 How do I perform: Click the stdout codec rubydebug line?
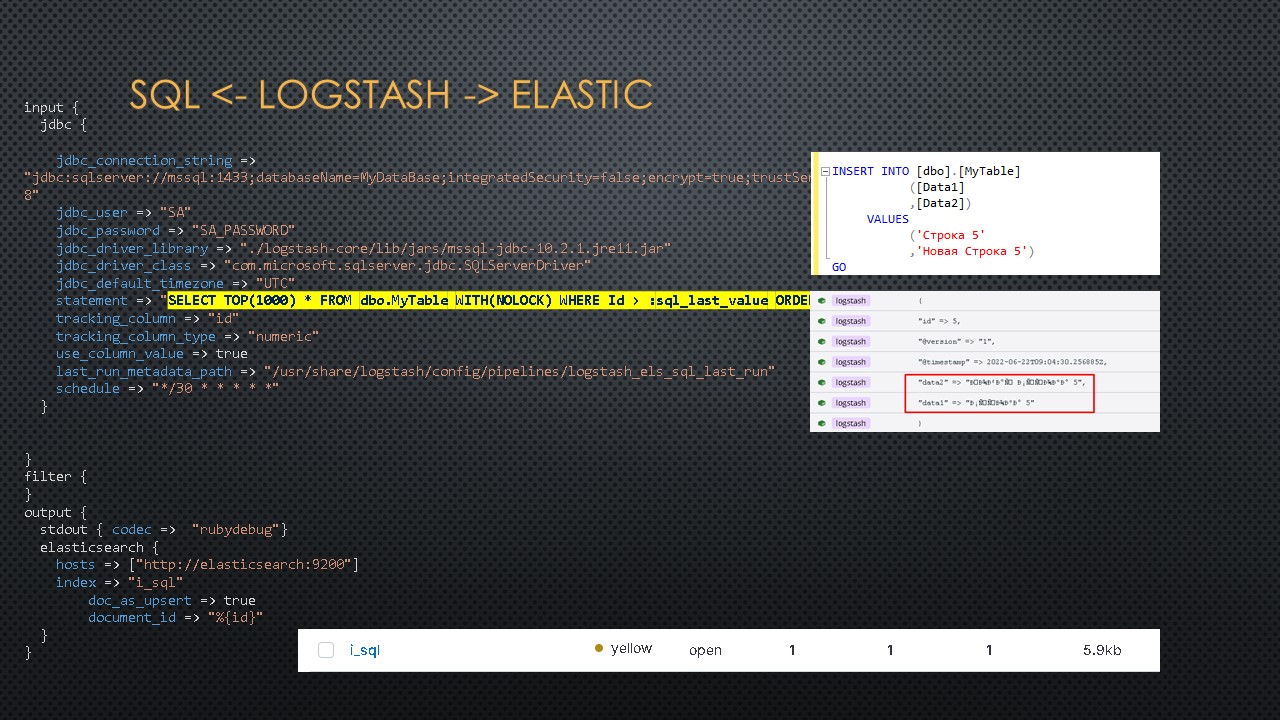pyautogui.click(x=164, y=529)
